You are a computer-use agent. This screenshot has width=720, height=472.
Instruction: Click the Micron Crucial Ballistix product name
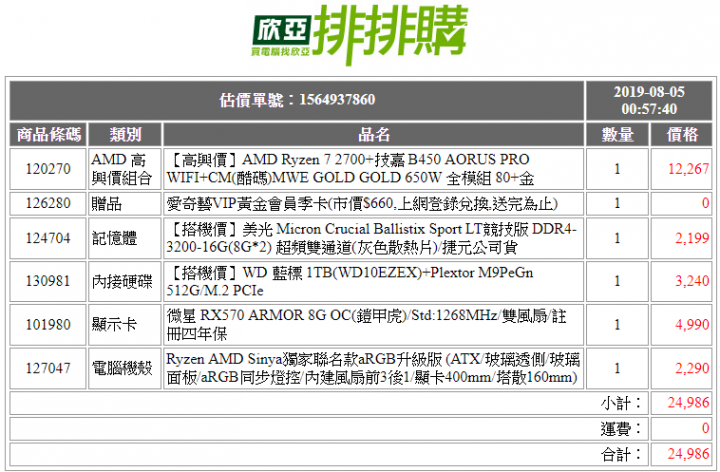pyautogui.click(x=371, y=238)
